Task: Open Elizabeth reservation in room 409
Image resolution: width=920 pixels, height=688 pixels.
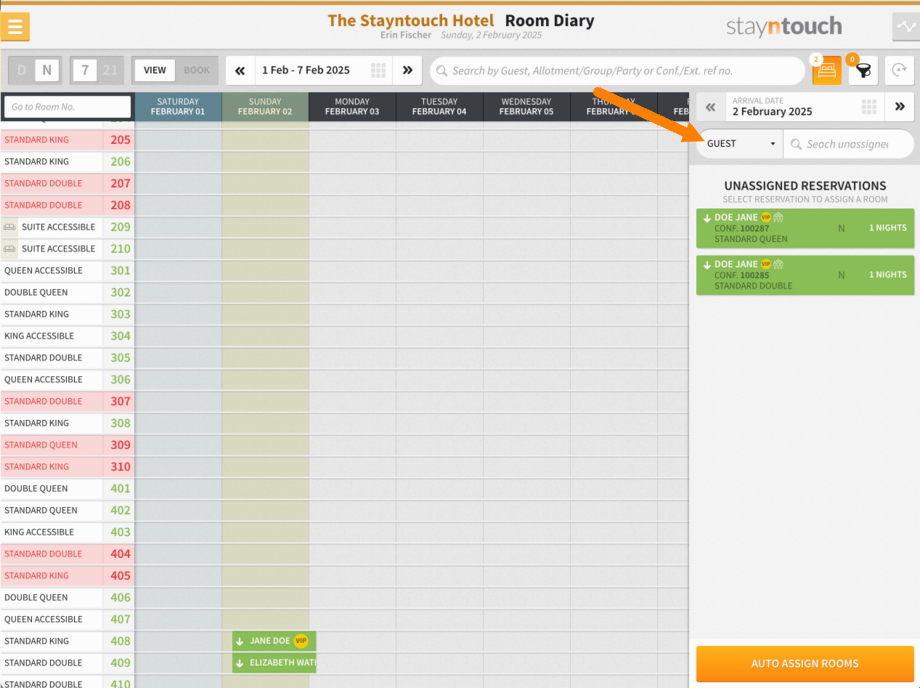Action: (x=274, y=663)
